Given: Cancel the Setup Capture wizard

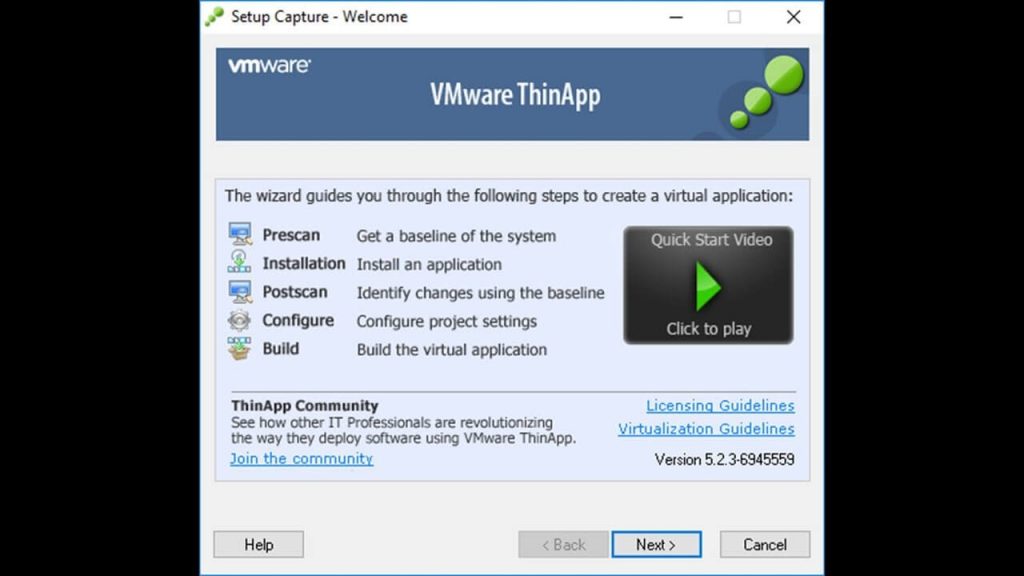Looking at the screenshot, I should (x=765, y=544).
